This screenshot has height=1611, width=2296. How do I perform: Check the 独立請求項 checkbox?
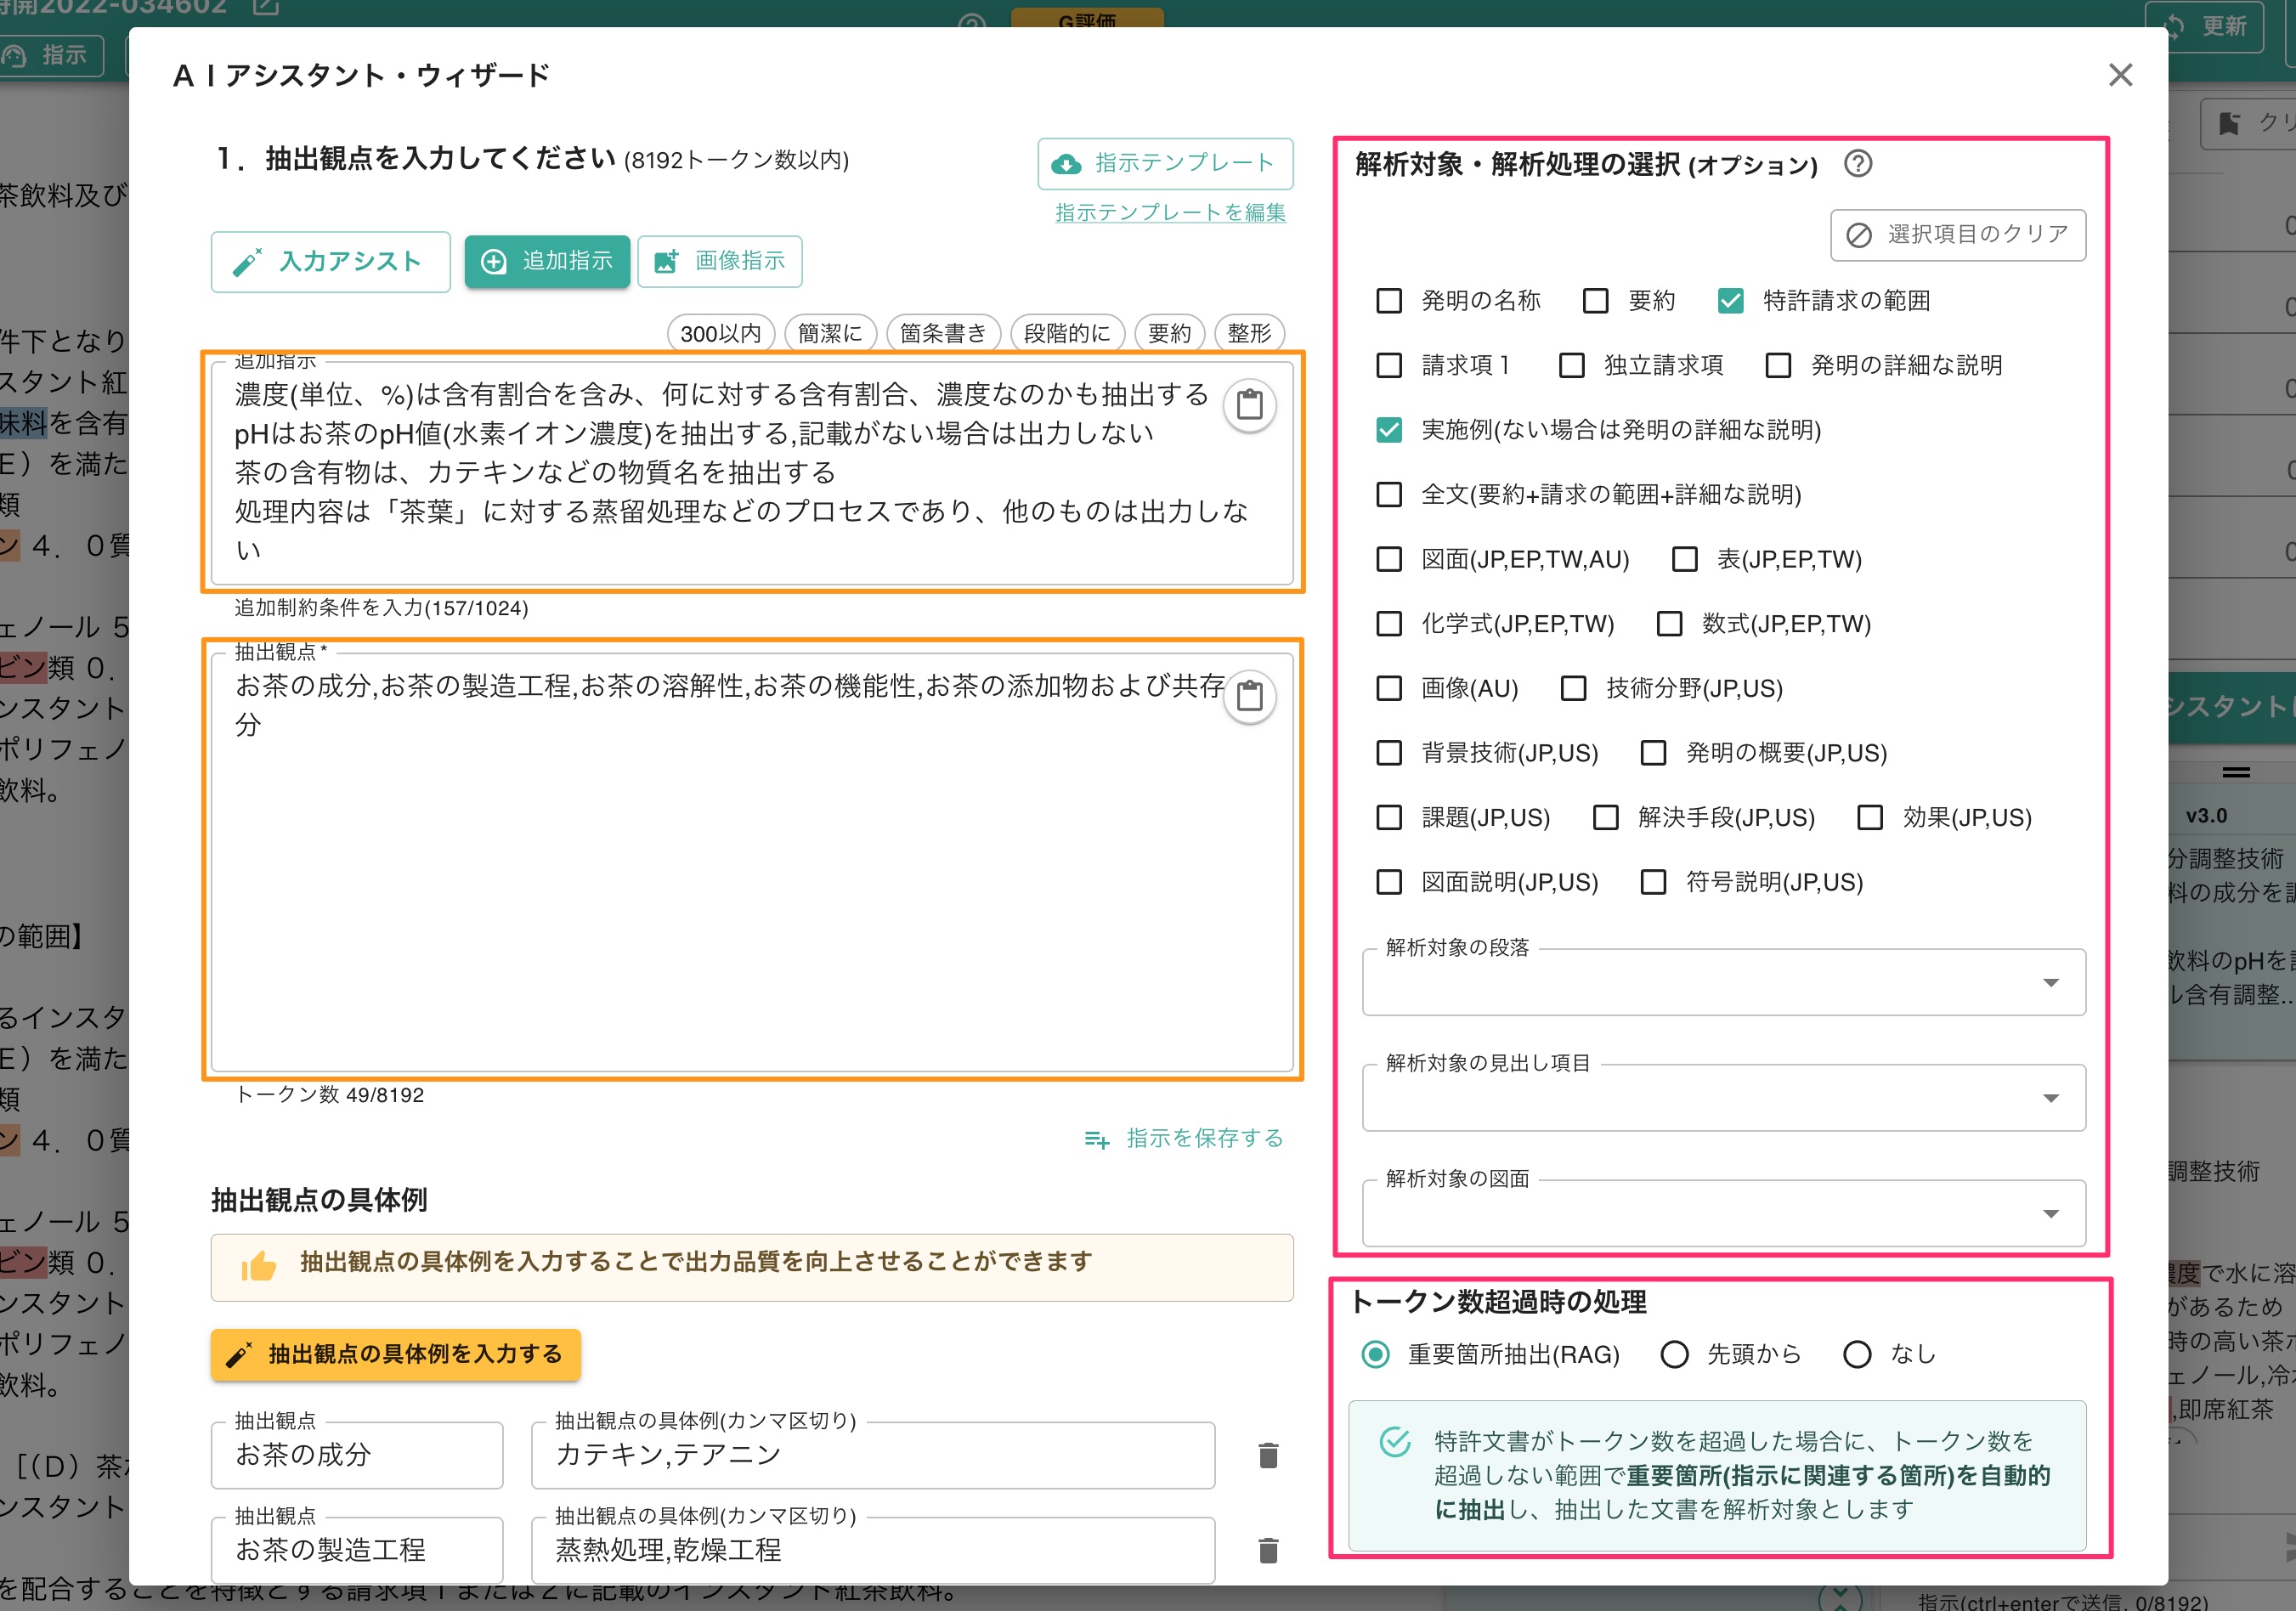(1571, 365)
